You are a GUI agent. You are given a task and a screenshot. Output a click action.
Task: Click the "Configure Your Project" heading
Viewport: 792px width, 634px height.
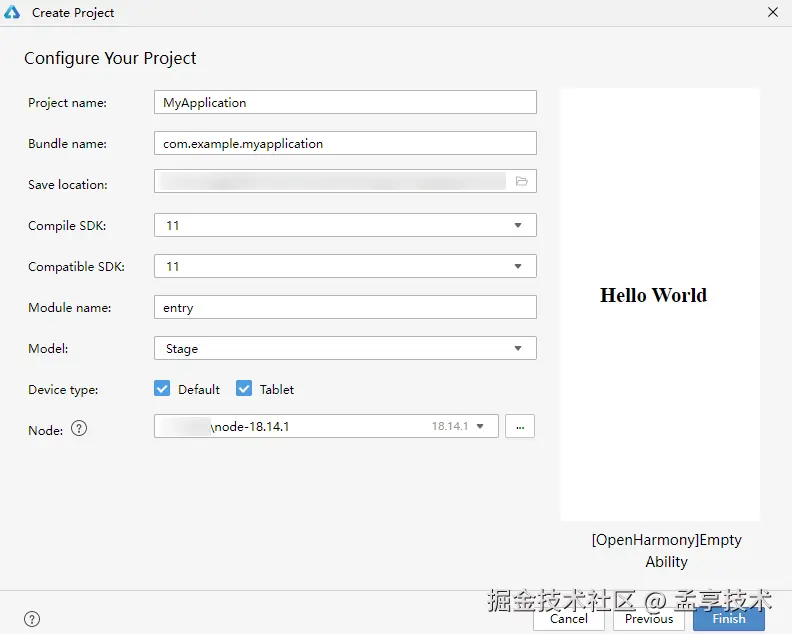point(110,58)
